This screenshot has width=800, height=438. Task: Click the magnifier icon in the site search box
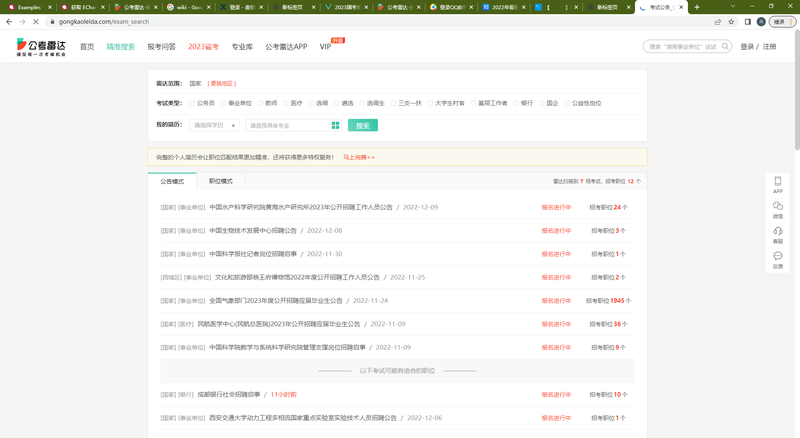pyautogui.click(x=725, y=46)
